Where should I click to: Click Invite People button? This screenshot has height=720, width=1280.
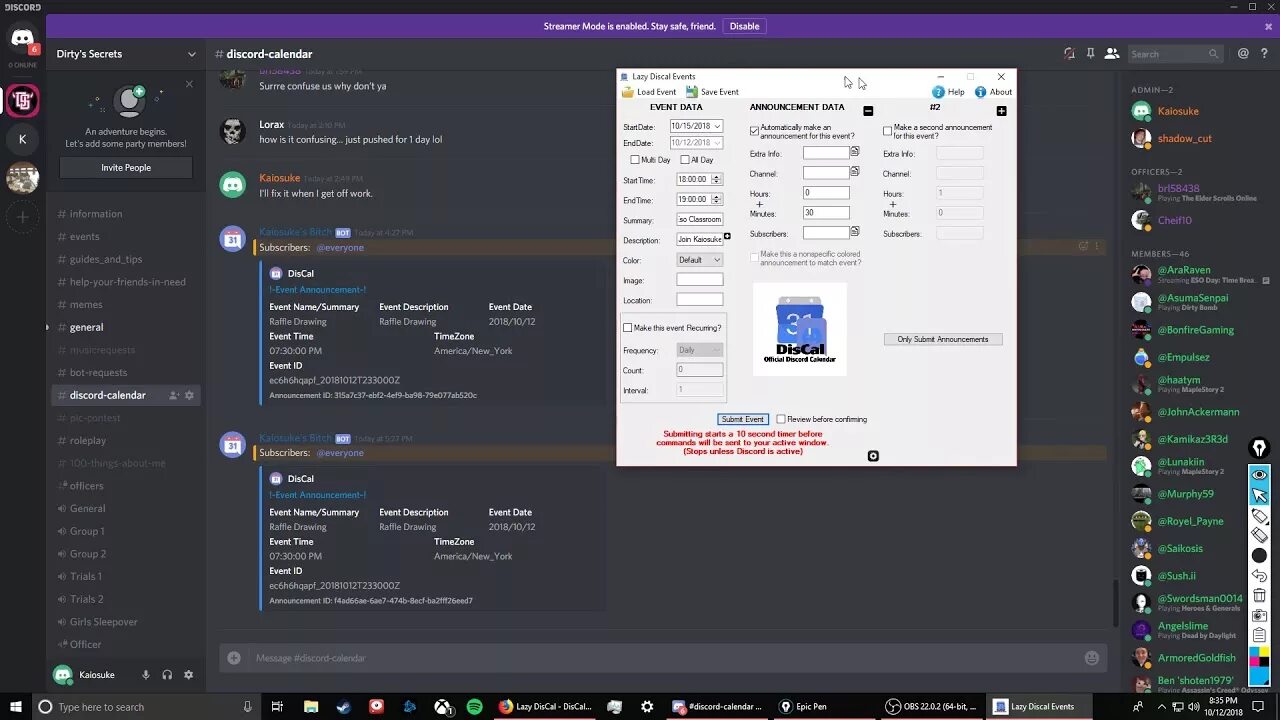tap(126, 168)
